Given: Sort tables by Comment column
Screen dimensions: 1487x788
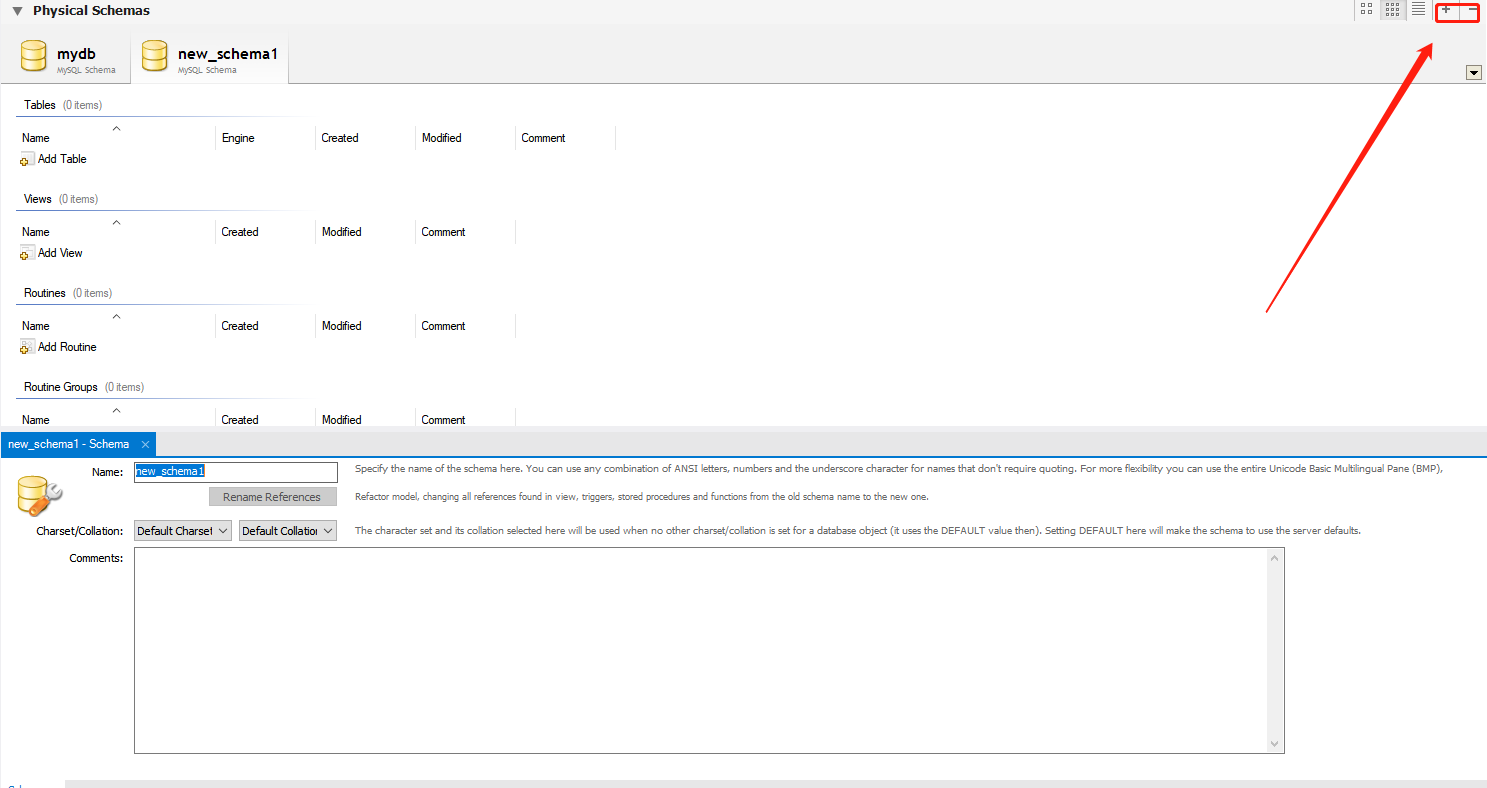Looking at the screenshot, I should tap(565, 138).
